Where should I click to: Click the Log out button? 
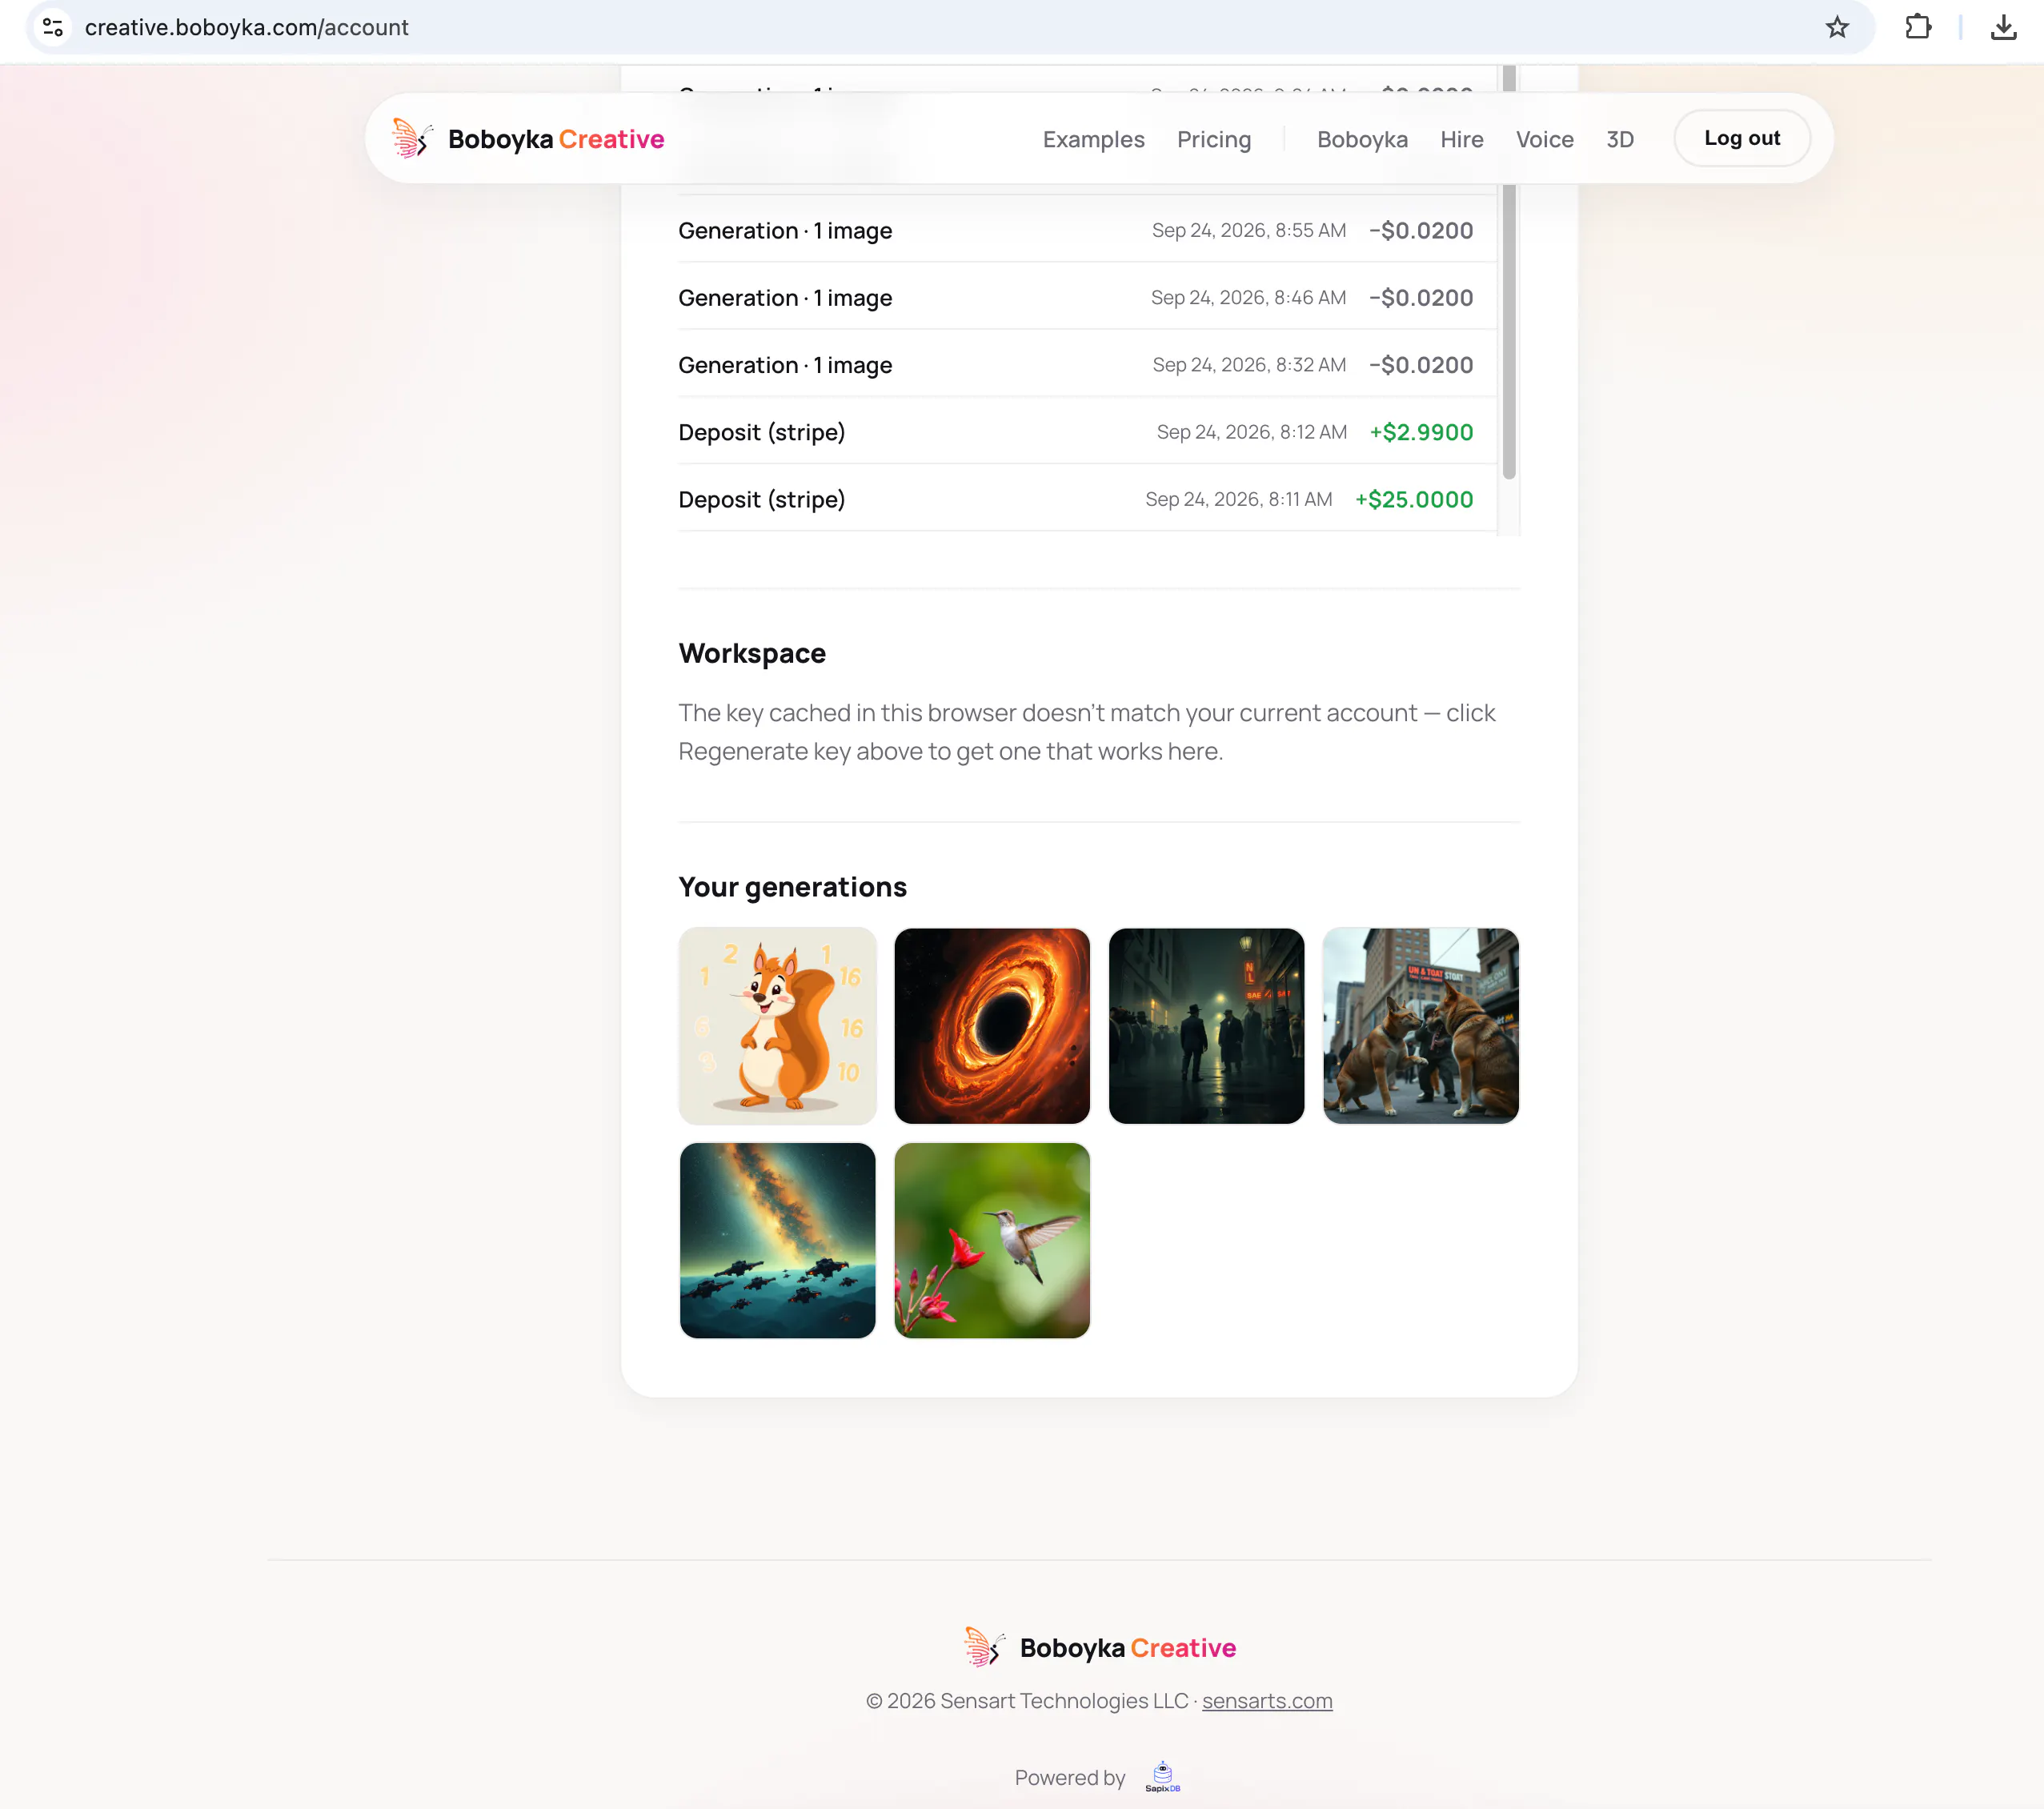coord(1742,138)
